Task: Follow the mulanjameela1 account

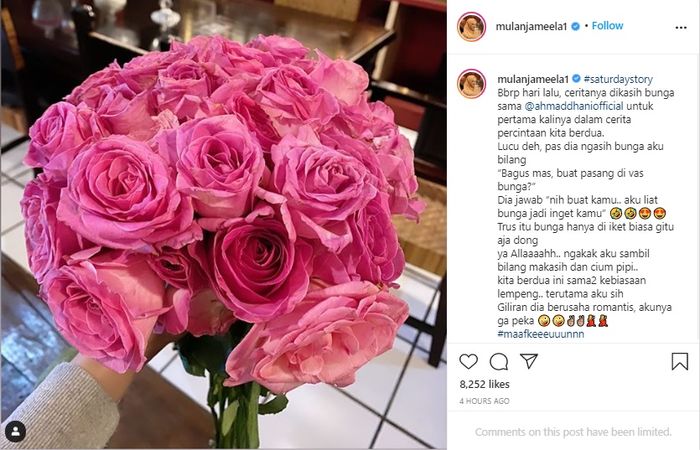Action: tap(607, 26)
